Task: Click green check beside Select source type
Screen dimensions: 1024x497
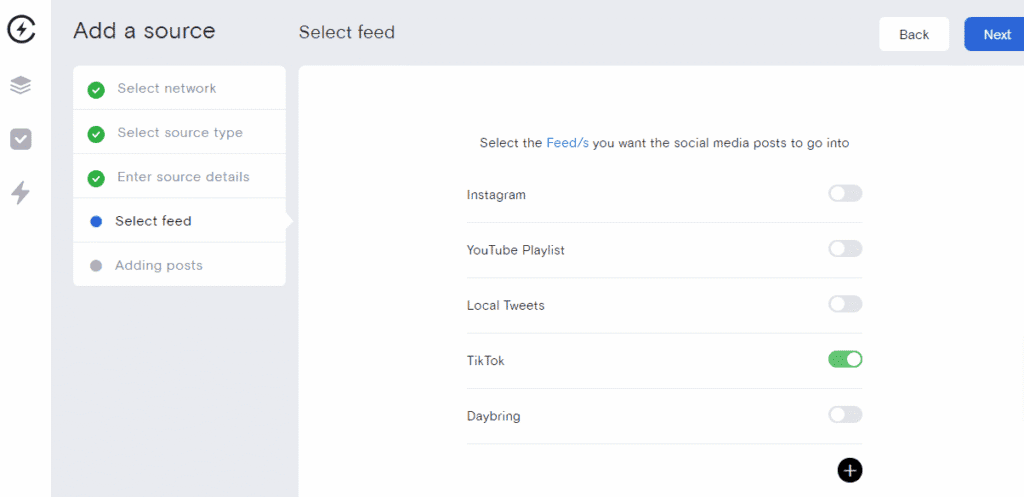Action: (96, 135)
